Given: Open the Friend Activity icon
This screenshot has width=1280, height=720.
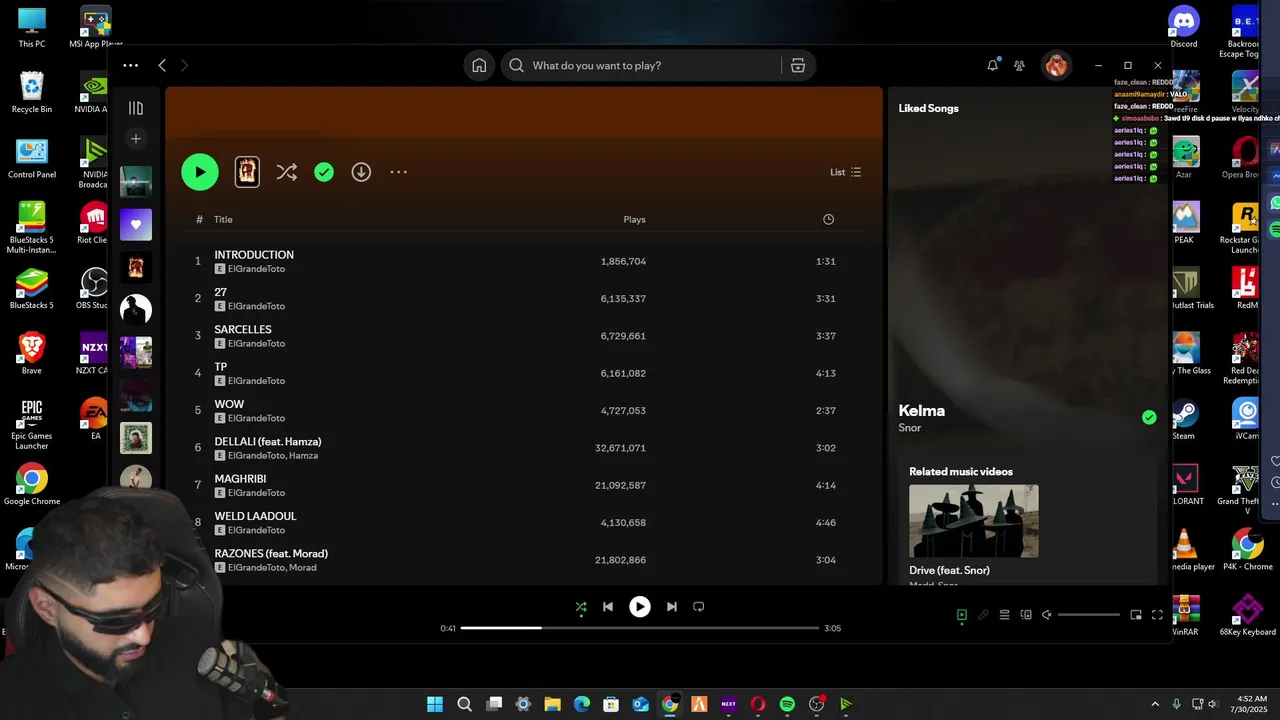Looking at the screenshot, I should [1019, 65].
